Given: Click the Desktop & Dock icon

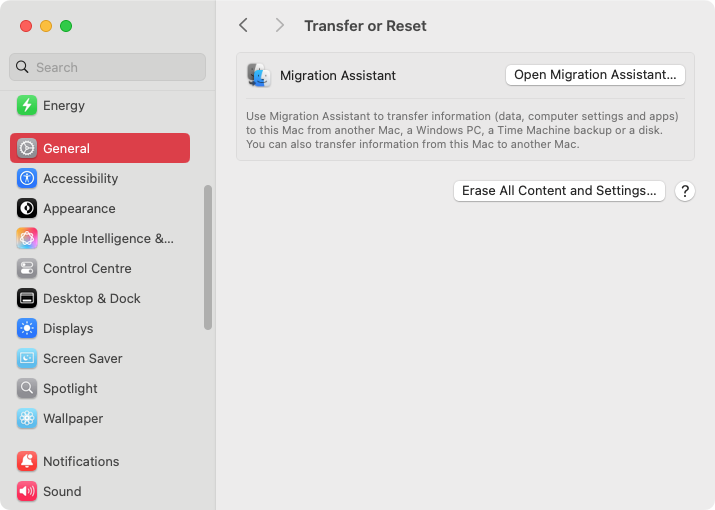Looking at the screenshot, I should (x=27, y=299).
